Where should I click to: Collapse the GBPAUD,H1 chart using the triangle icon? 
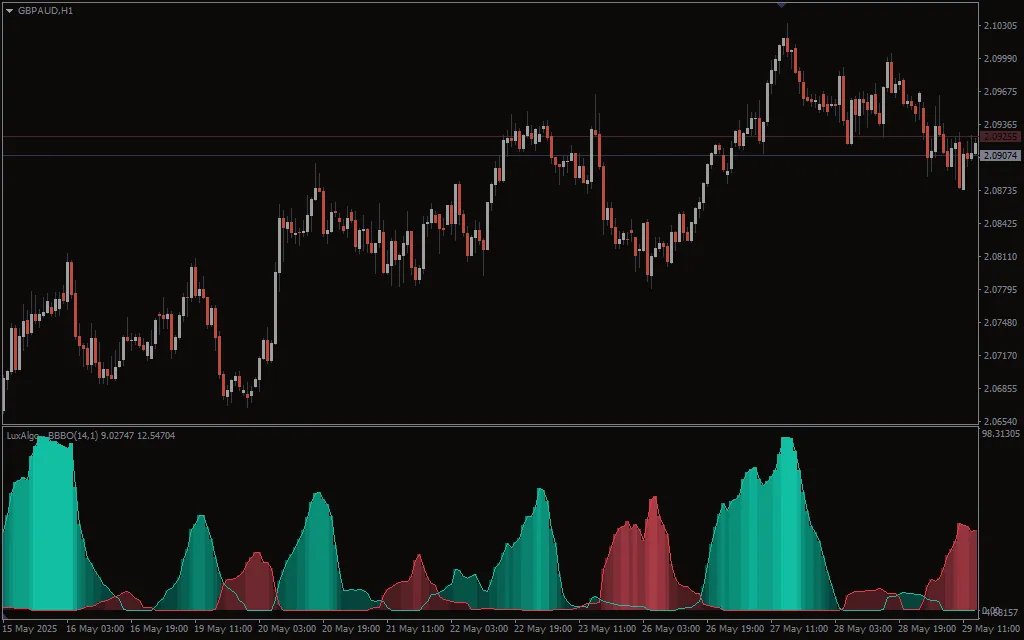coord(10,9)
